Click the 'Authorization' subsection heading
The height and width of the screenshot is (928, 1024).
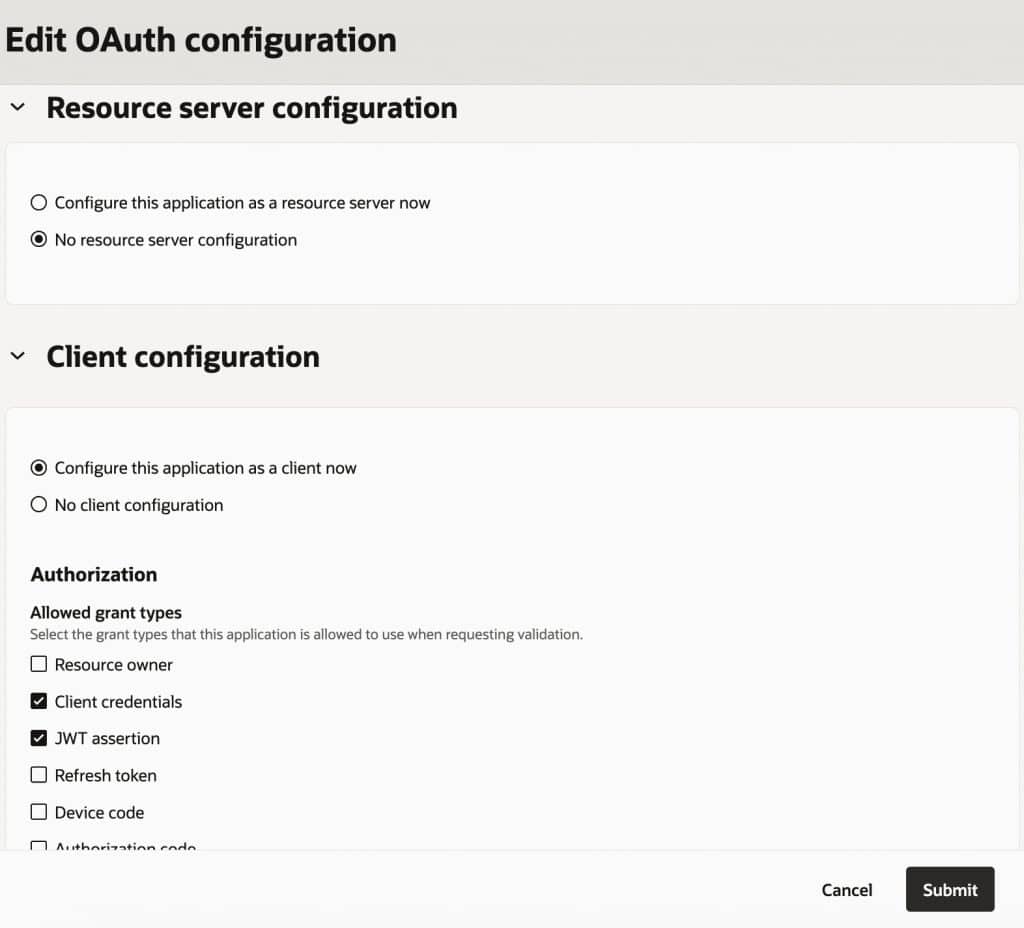[x=94, y=574]
